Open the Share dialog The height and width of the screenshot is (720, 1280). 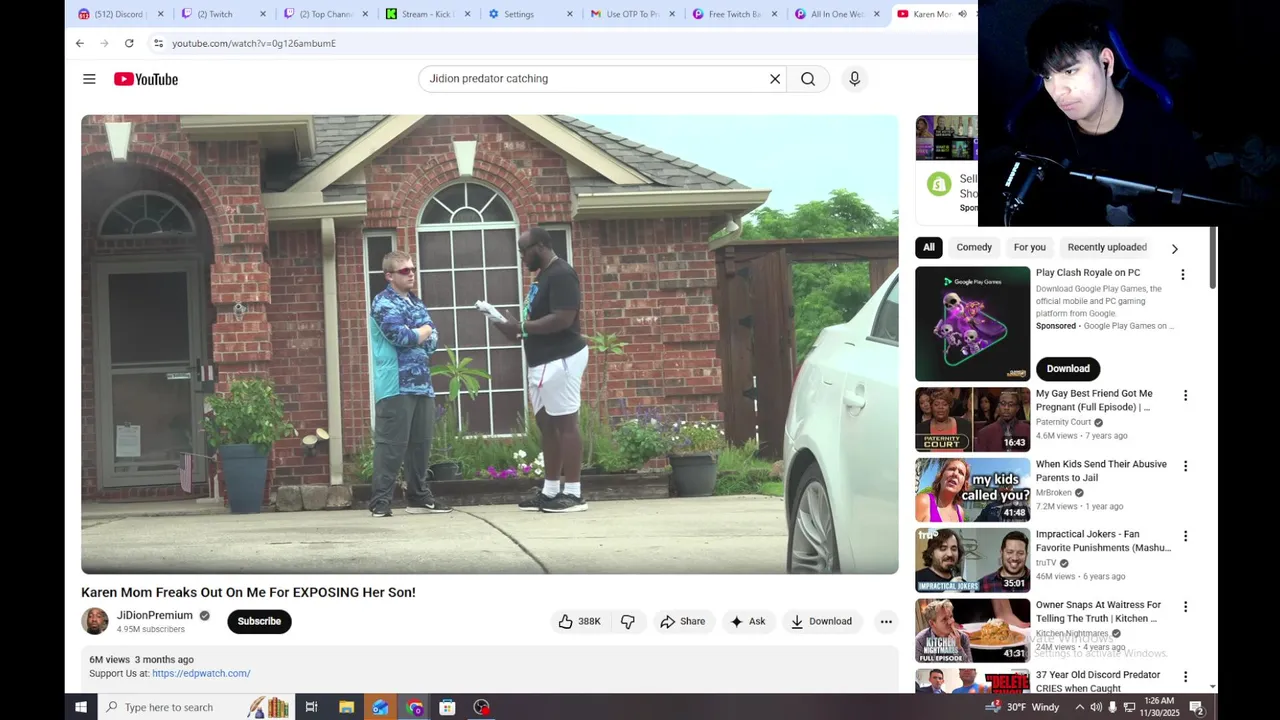click(x=682, y=621)
